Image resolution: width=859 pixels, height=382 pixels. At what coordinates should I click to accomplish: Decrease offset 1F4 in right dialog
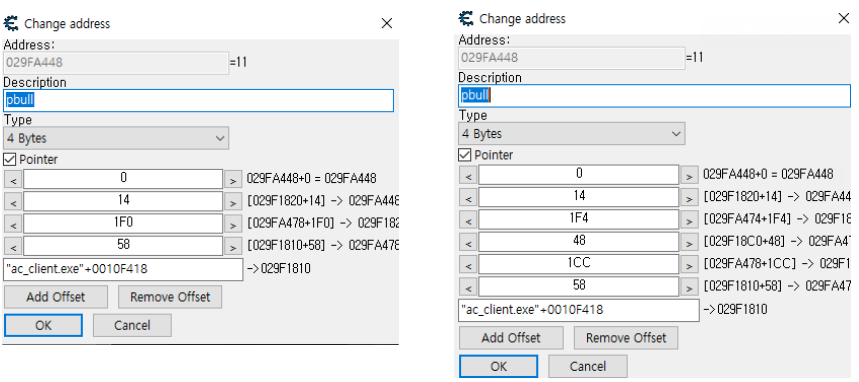468,219
